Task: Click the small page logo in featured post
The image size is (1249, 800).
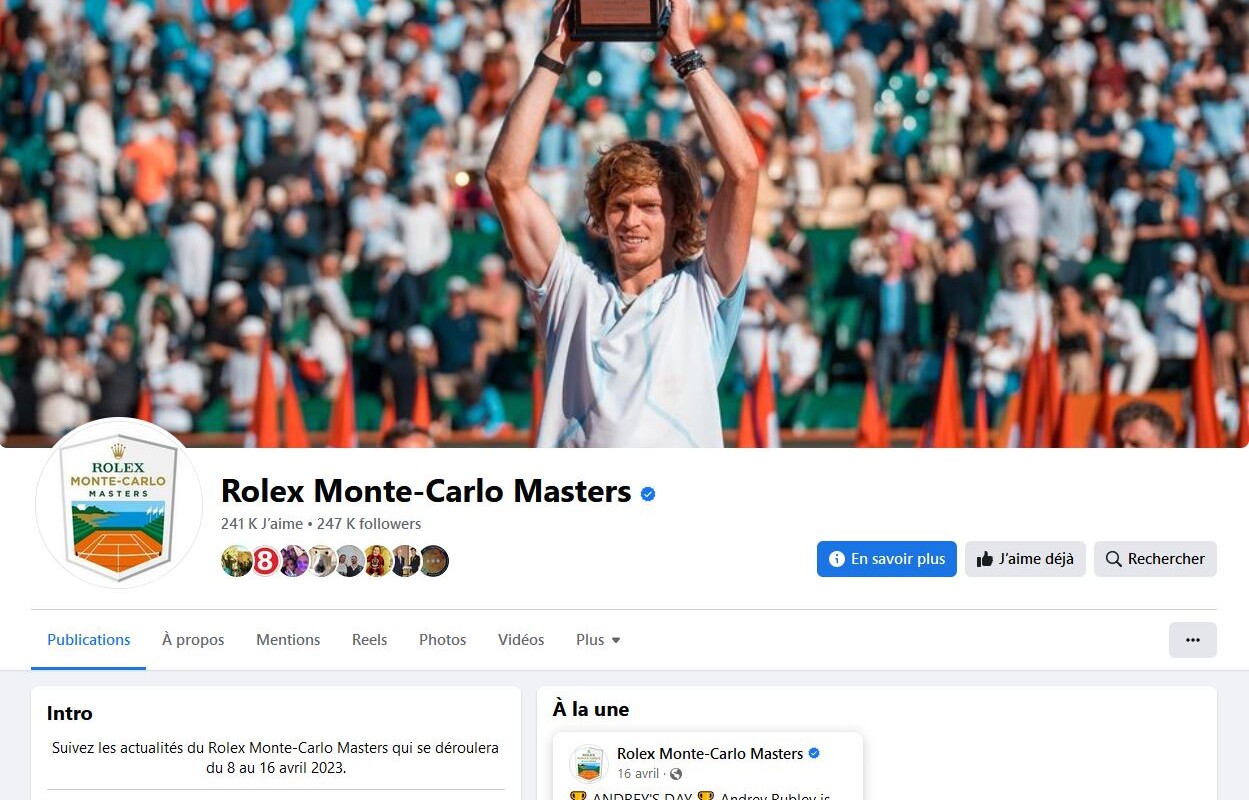Action: pos(588,763)
